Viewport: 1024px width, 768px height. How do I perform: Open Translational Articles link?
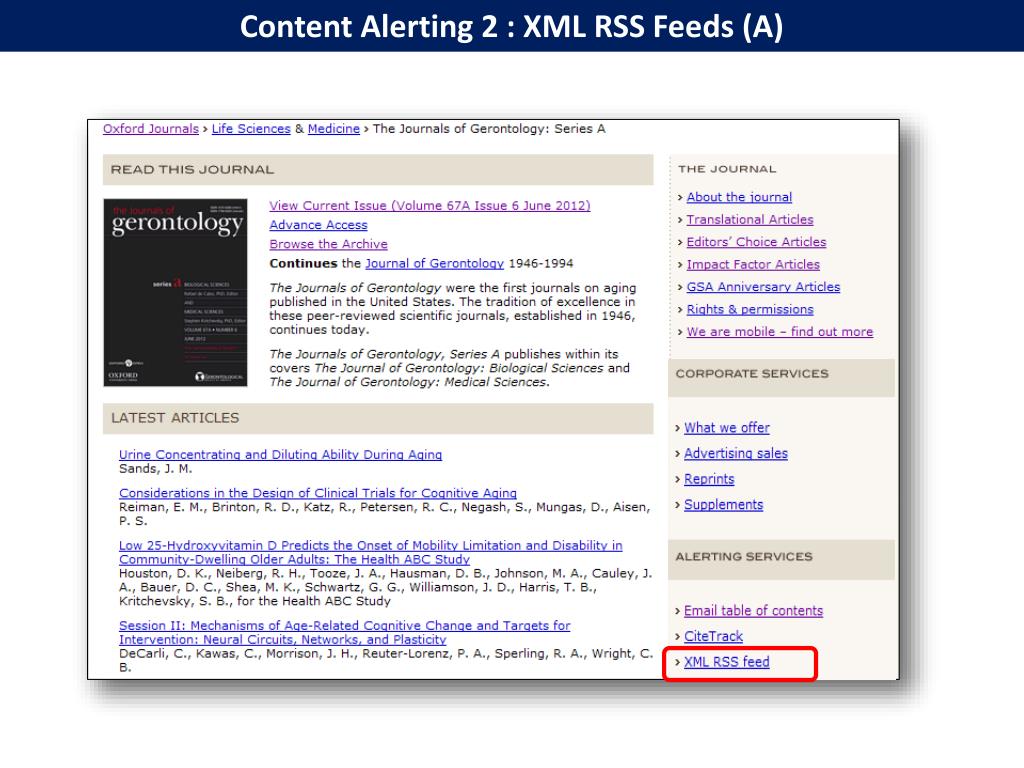click(750, 219)
